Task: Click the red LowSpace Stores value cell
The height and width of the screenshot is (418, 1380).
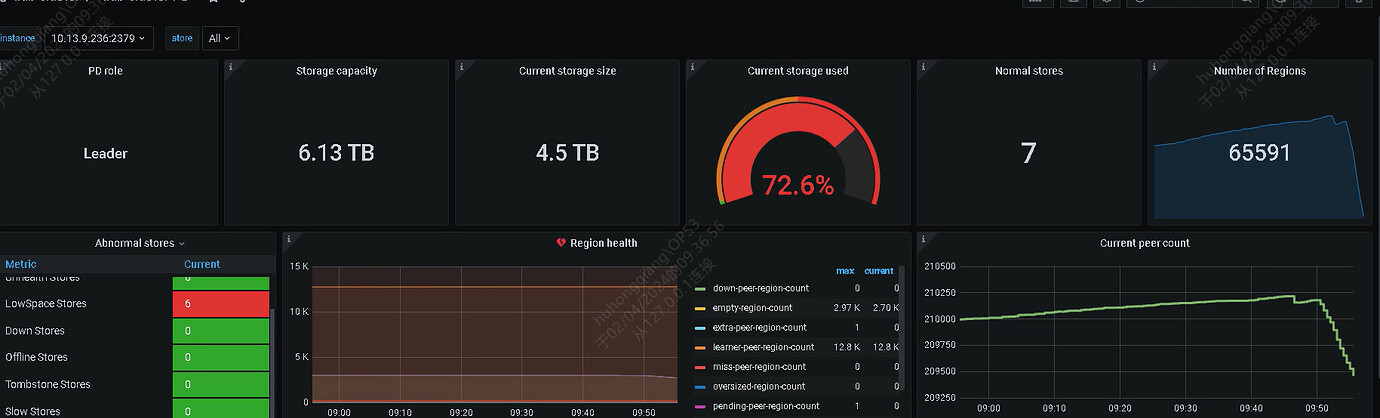Action: tap(221, 304)
